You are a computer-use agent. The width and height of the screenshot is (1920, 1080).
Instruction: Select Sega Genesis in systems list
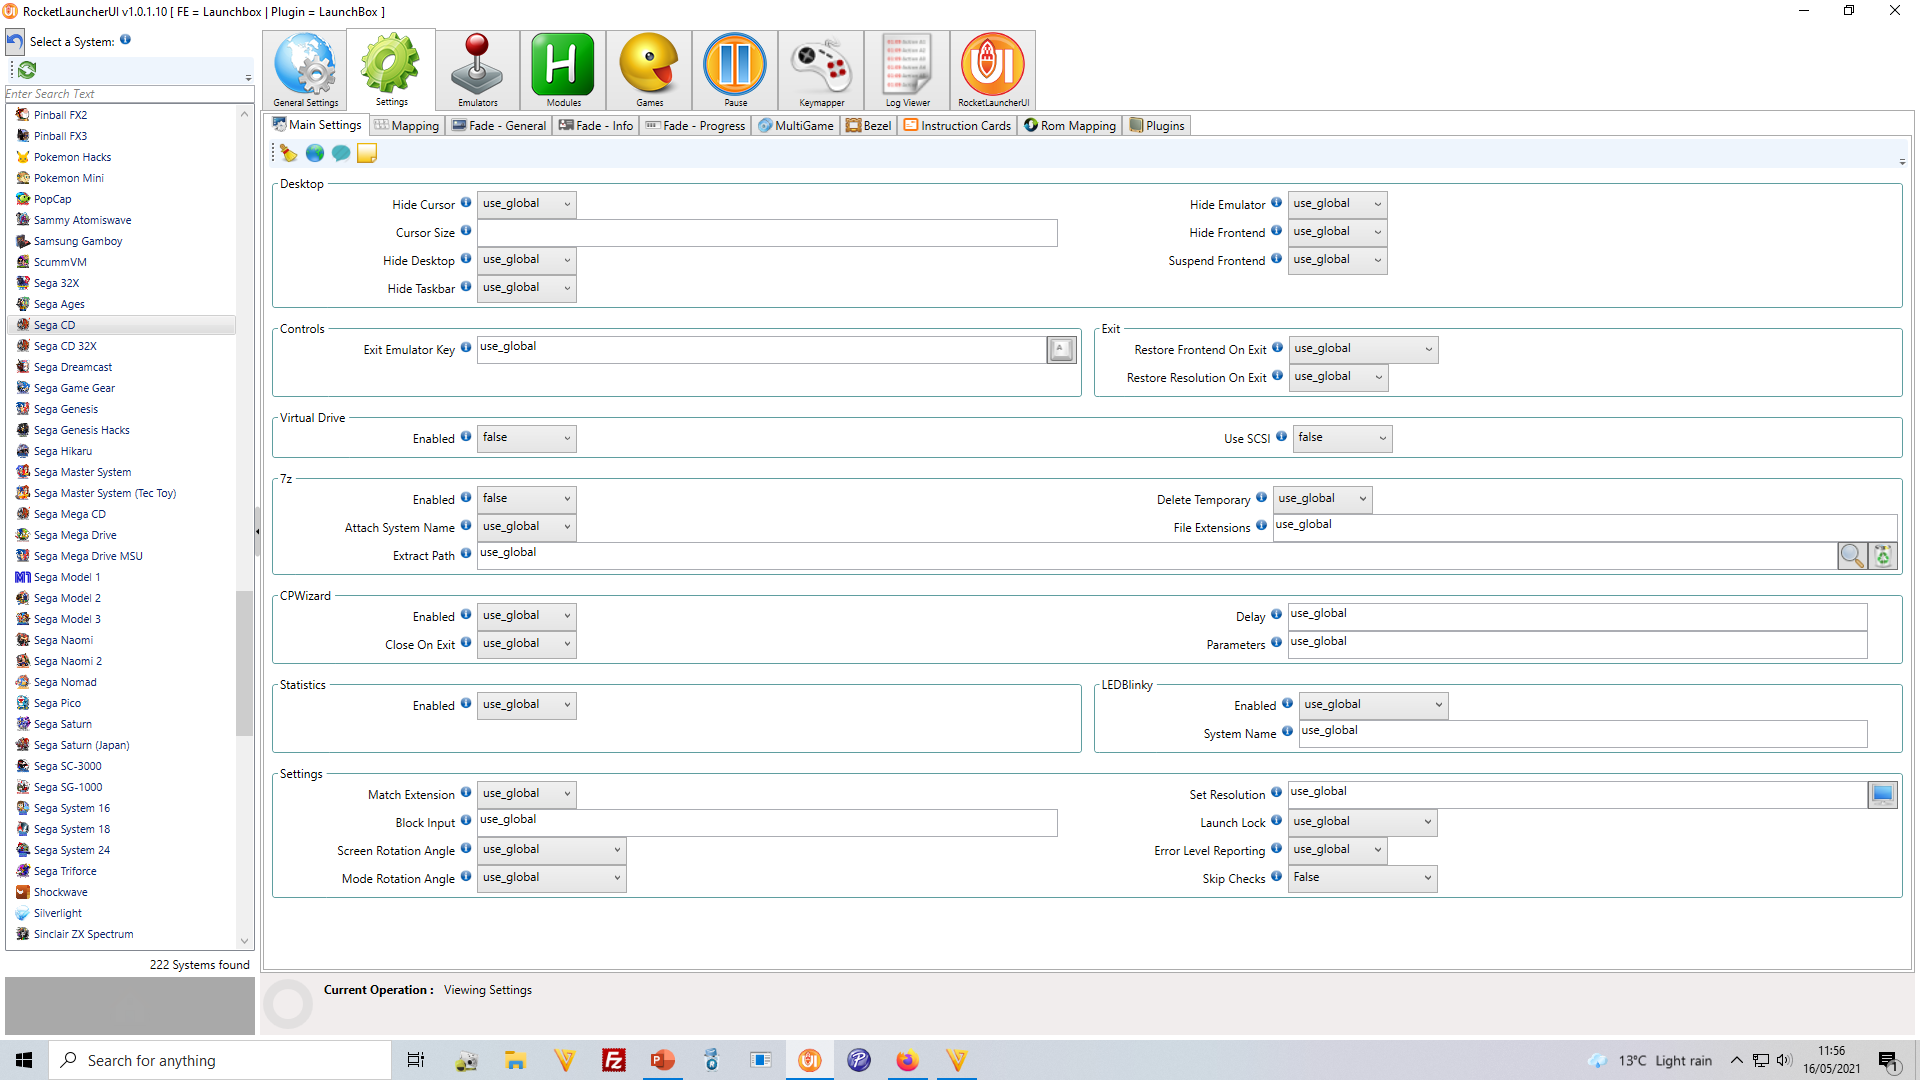coord(66,409)
